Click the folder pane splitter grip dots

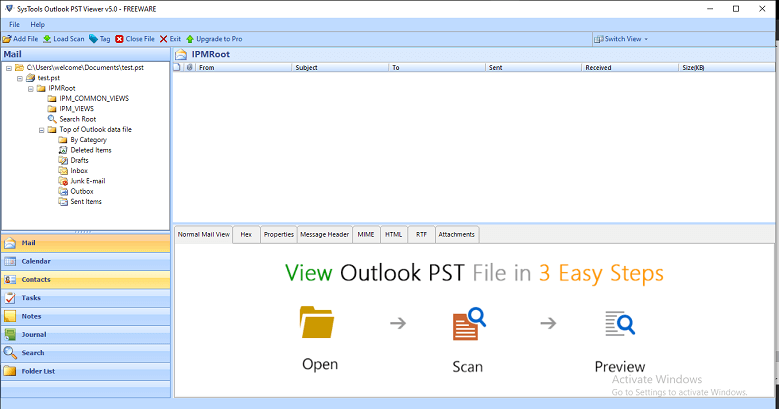tap(83, 232)
